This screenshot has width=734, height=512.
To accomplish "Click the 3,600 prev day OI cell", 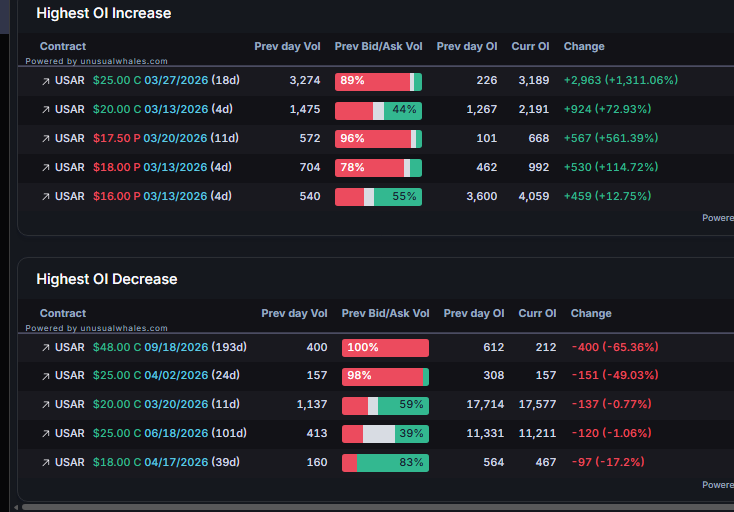I will (x=482, y=196).
